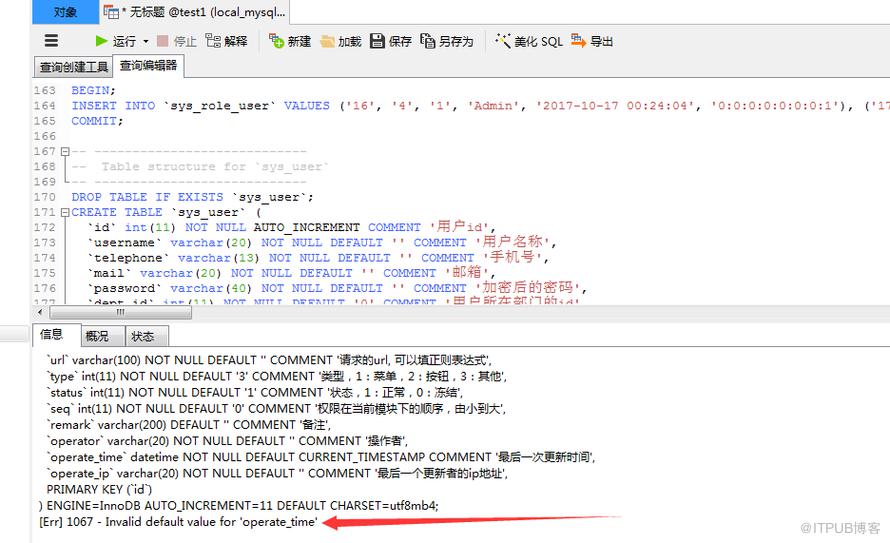
Task: Switch to Query Editor (查询编辑器) tab
Action: 148,66
